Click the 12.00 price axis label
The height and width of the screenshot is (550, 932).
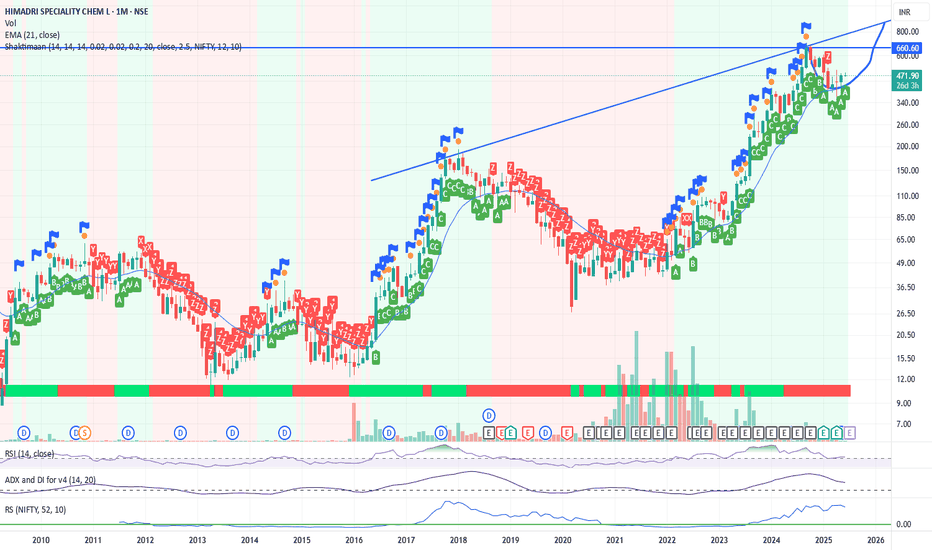coord(906,379)
